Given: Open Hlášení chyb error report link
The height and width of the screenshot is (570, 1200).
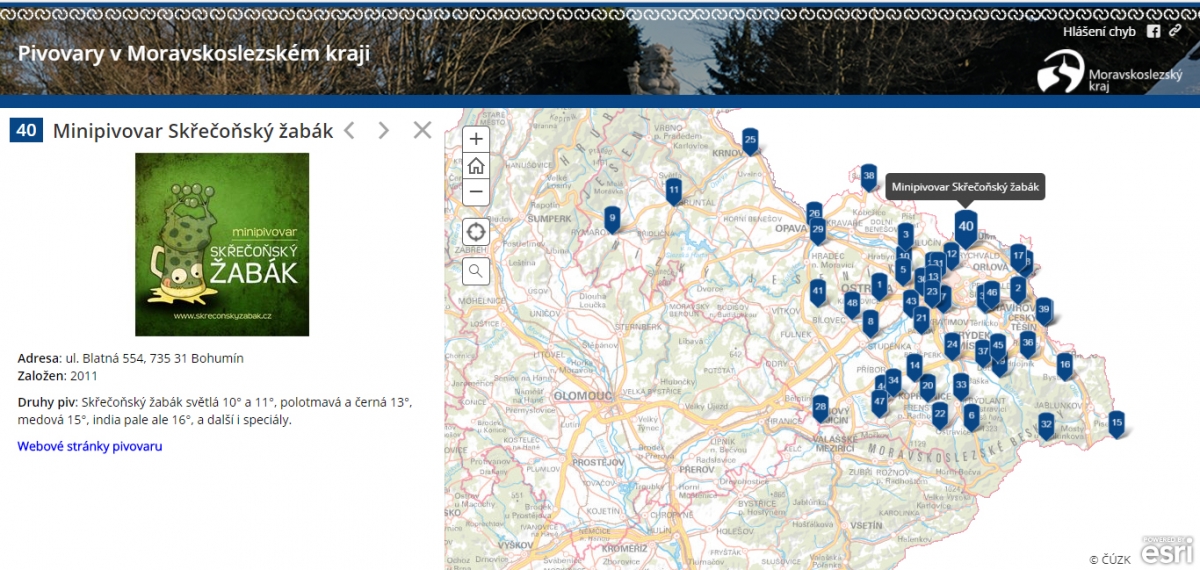Looking at the screenshot, I should (1099, 32).
